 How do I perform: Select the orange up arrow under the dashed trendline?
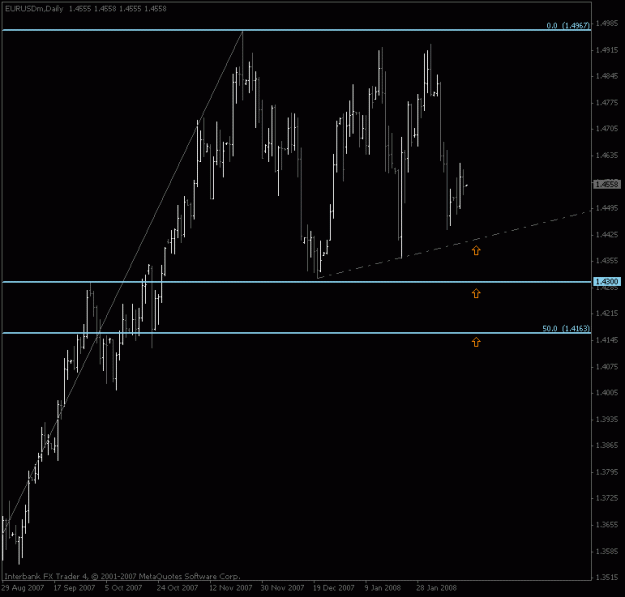pos(476,250)
